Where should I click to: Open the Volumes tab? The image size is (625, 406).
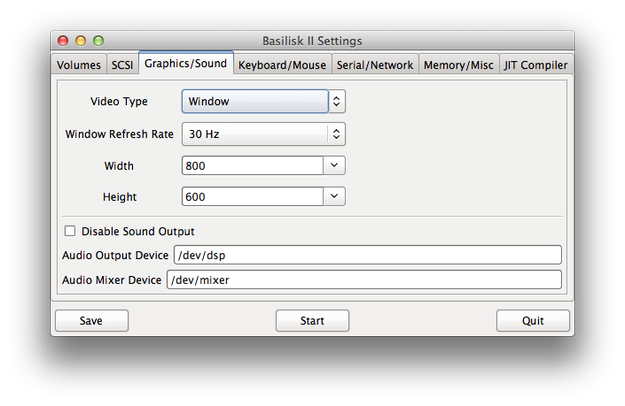tap(79, 65)
